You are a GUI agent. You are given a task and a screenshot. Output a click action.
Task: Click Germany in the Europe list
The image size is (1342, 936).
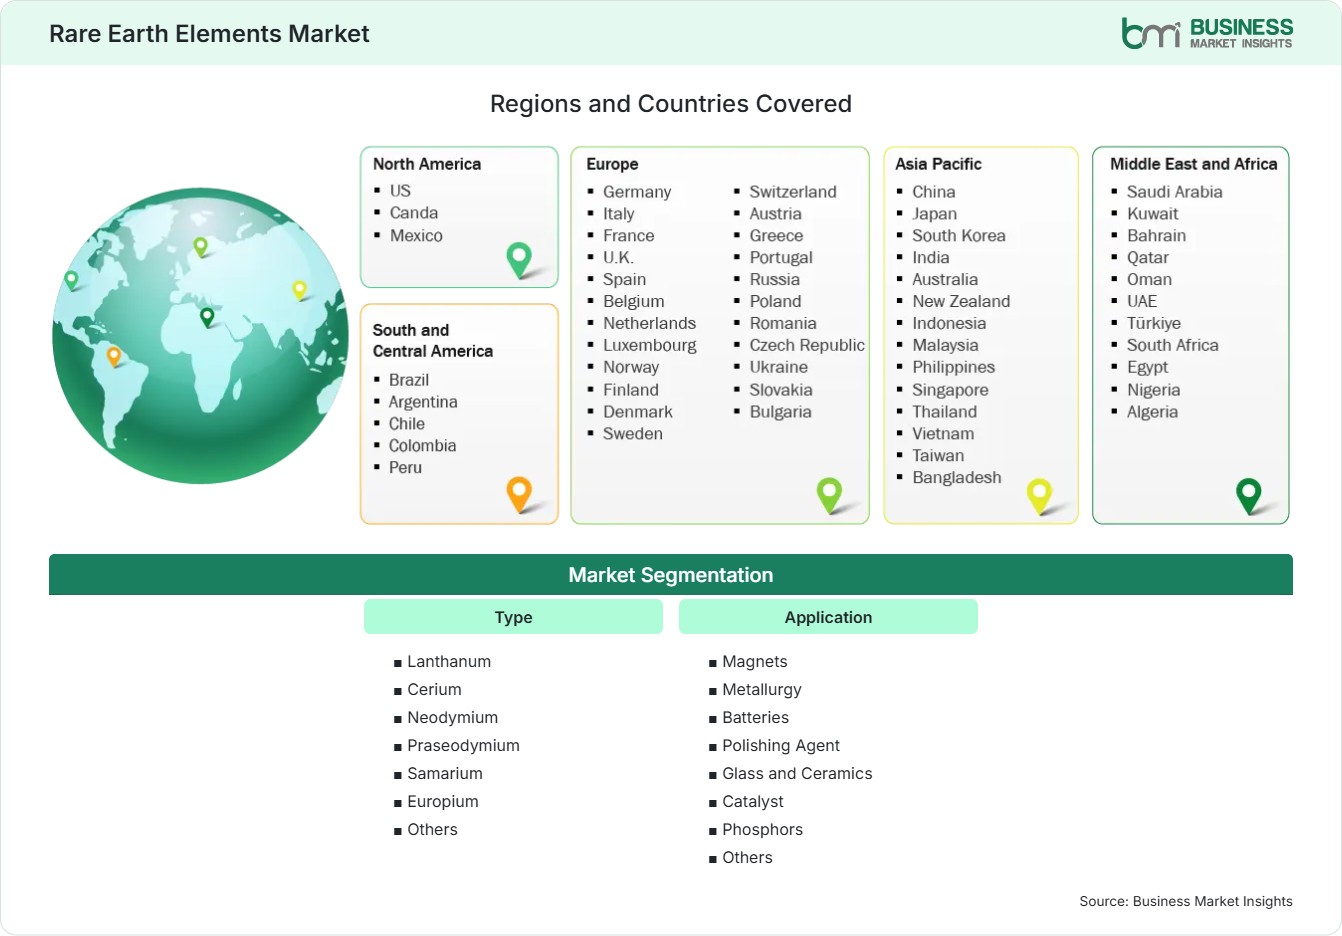637,192
